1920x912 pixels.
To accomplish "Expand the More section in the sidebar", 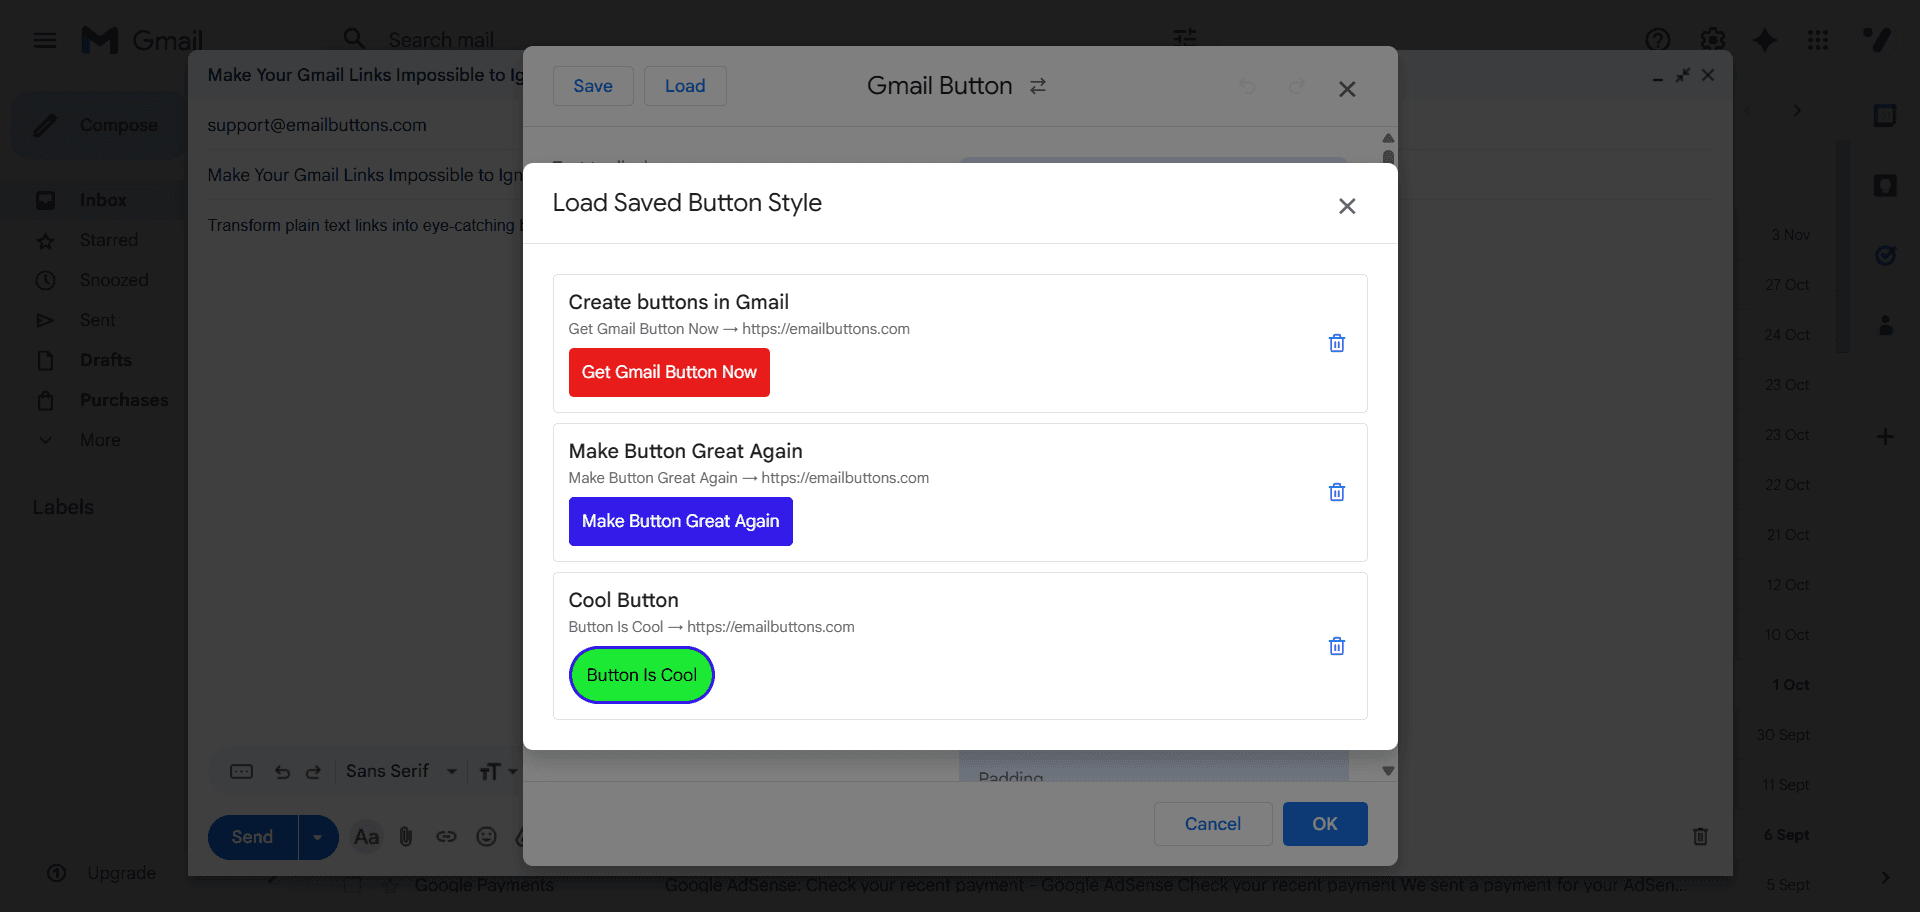I will click(100, 440).
